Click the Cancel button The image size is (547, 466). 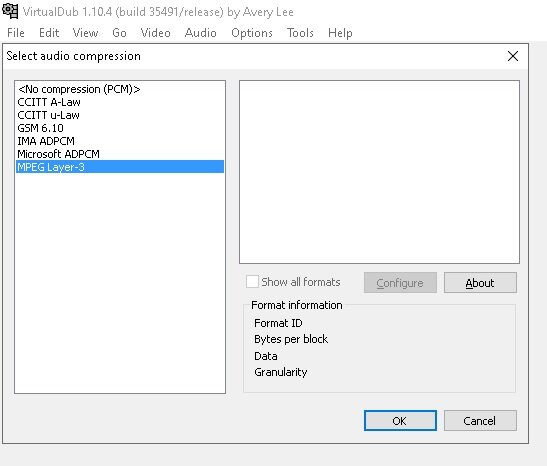pos(480,421)
